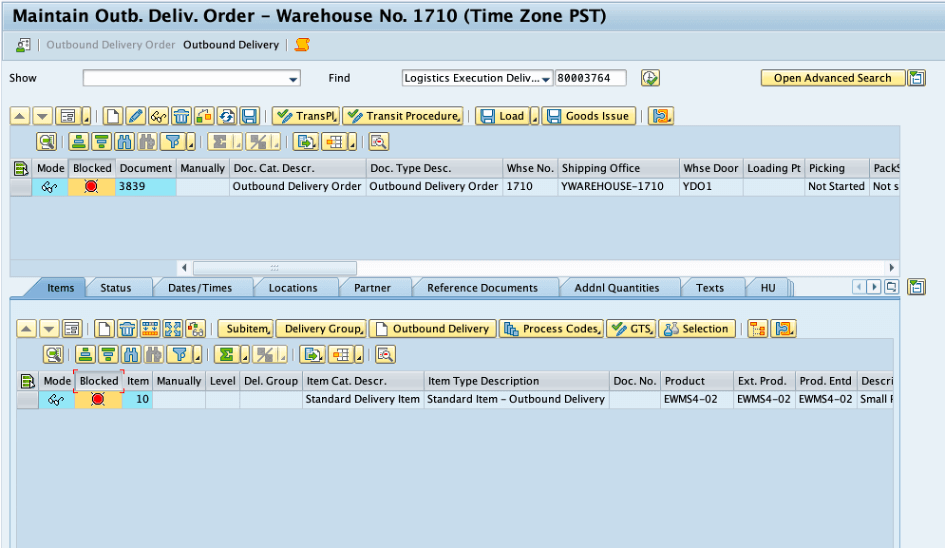The height and width of the screenshot is (550, 945).
Task: Open the Items tab
Action: point(60,288)
